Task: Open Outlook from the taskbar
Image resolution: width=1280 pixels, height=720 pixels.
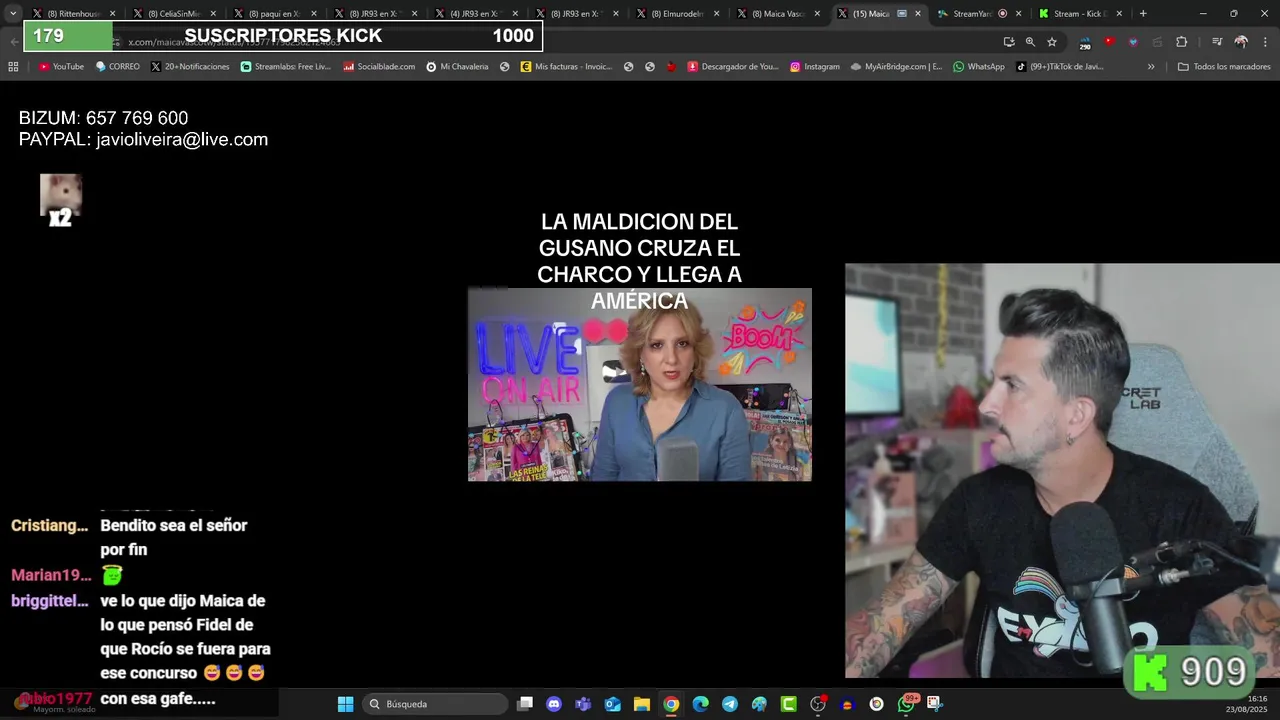Action: coord(612,704)
